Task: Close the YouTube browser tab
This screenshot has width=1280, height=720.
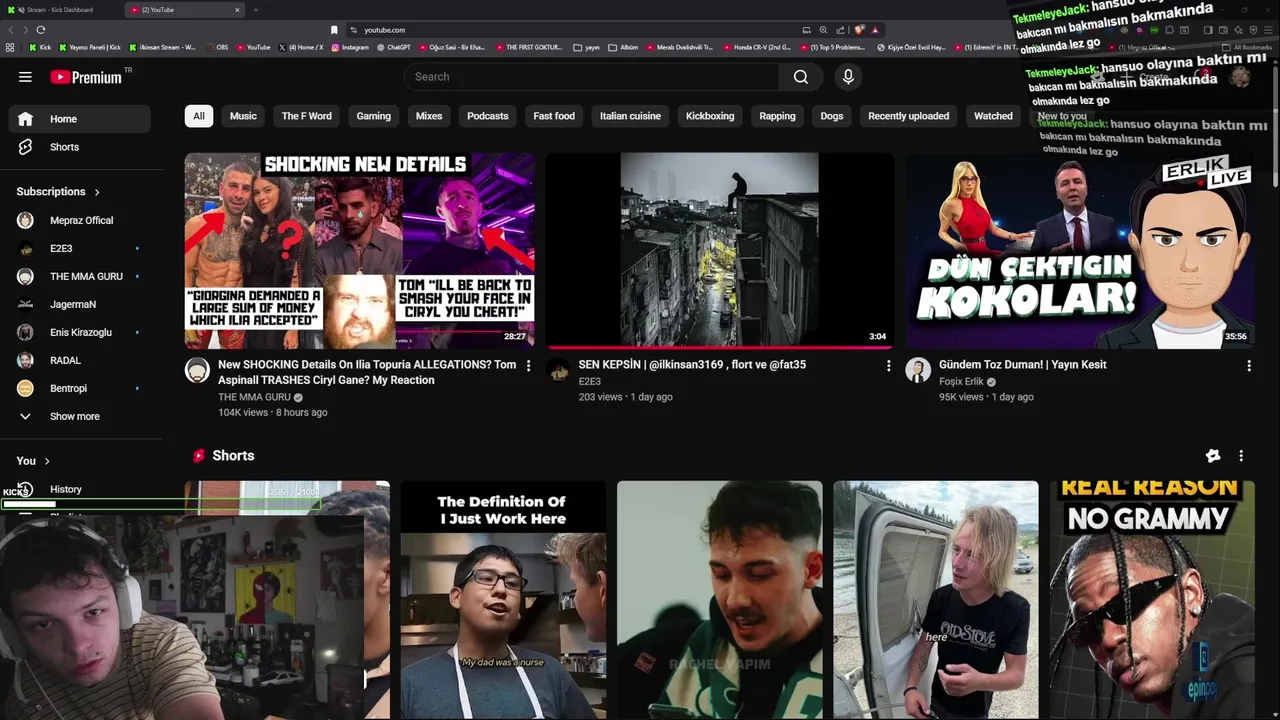Action: (x=237, y=10)
